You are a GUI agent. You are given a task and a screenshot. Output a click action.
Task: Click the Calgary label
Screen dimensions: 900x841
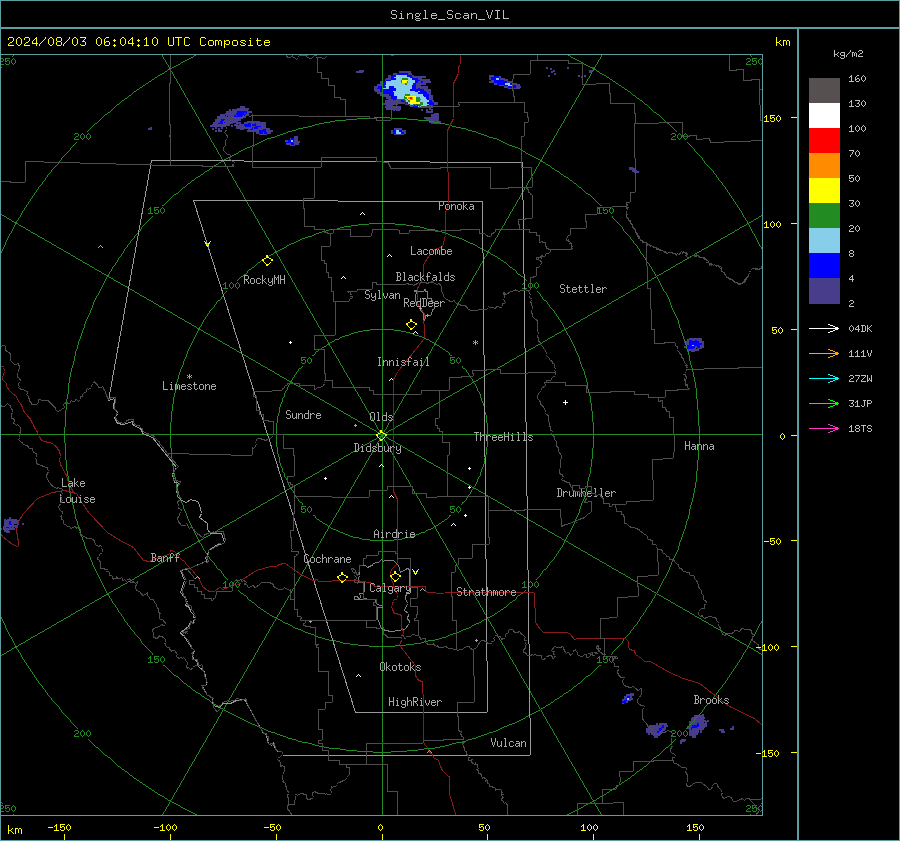pyautogui.click(x=390, y=588)
